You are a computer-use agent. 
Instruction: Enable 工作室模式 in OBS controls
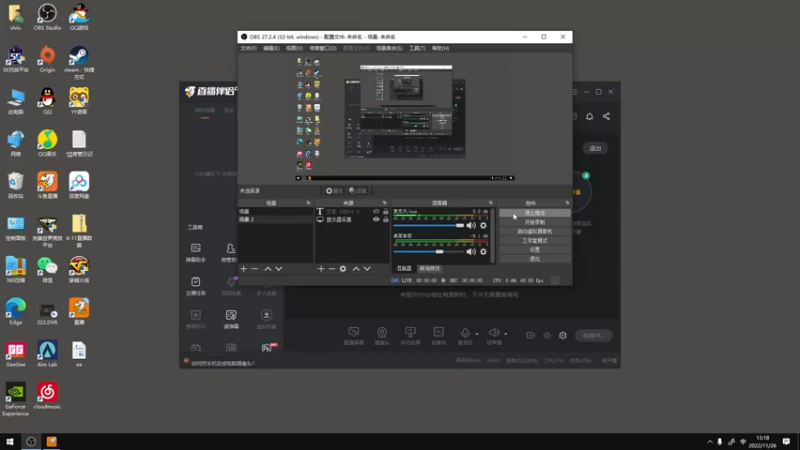[535, 240]
